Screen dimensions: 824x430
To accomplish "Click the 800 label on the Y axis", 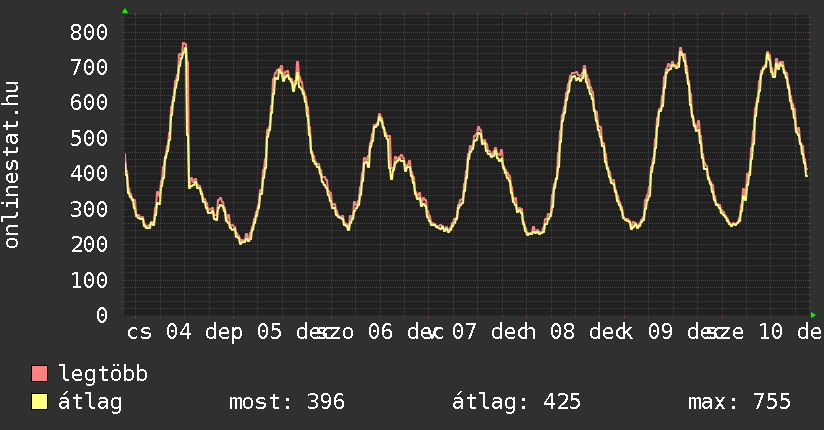I will coord(89,32).
